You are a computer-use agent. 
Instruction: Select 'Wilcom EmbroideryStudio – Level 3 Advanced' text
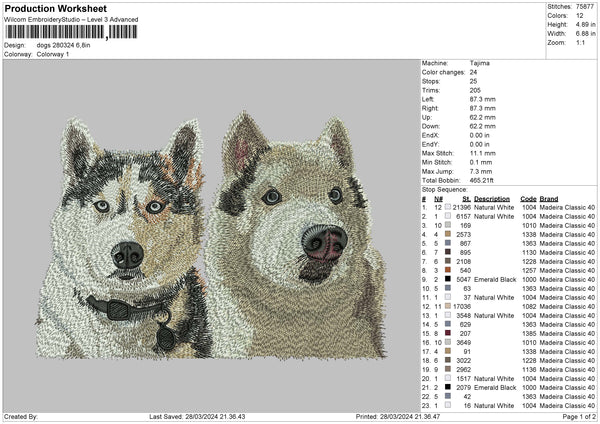click(x=71, y=20)
